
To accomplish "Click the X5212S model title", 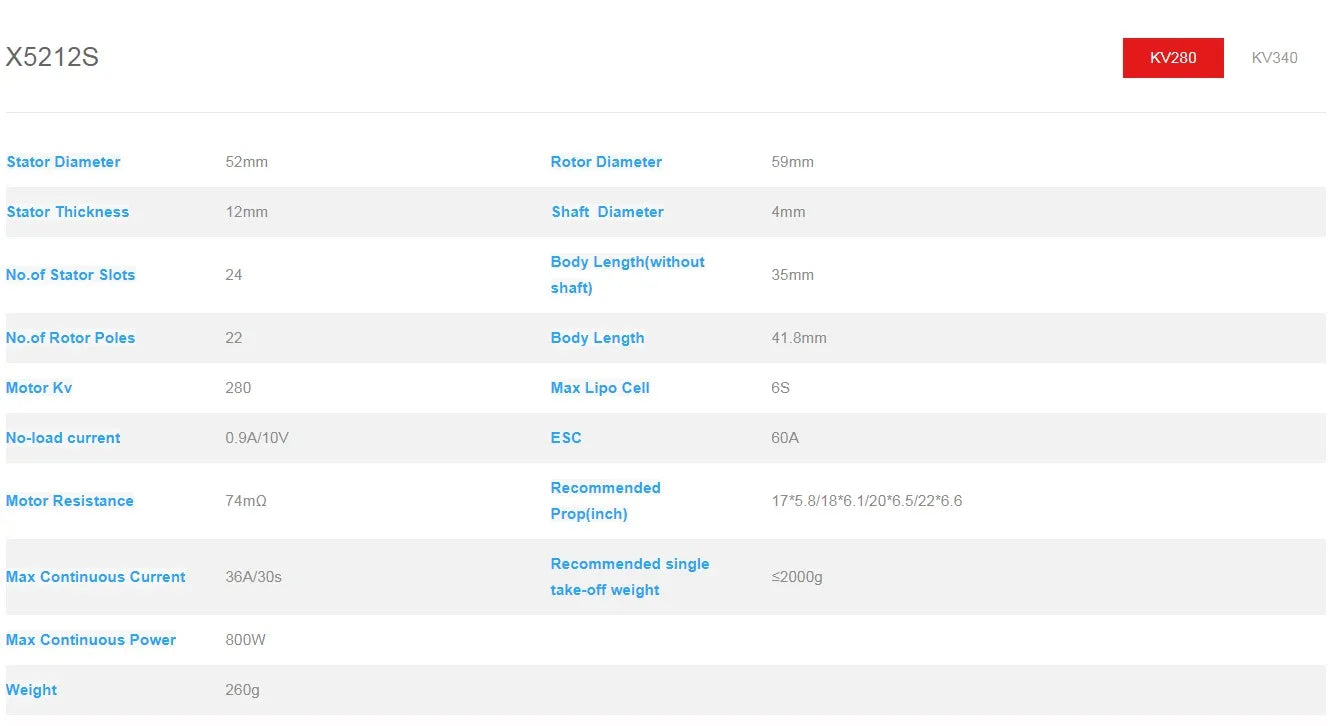I will [52, 58].
